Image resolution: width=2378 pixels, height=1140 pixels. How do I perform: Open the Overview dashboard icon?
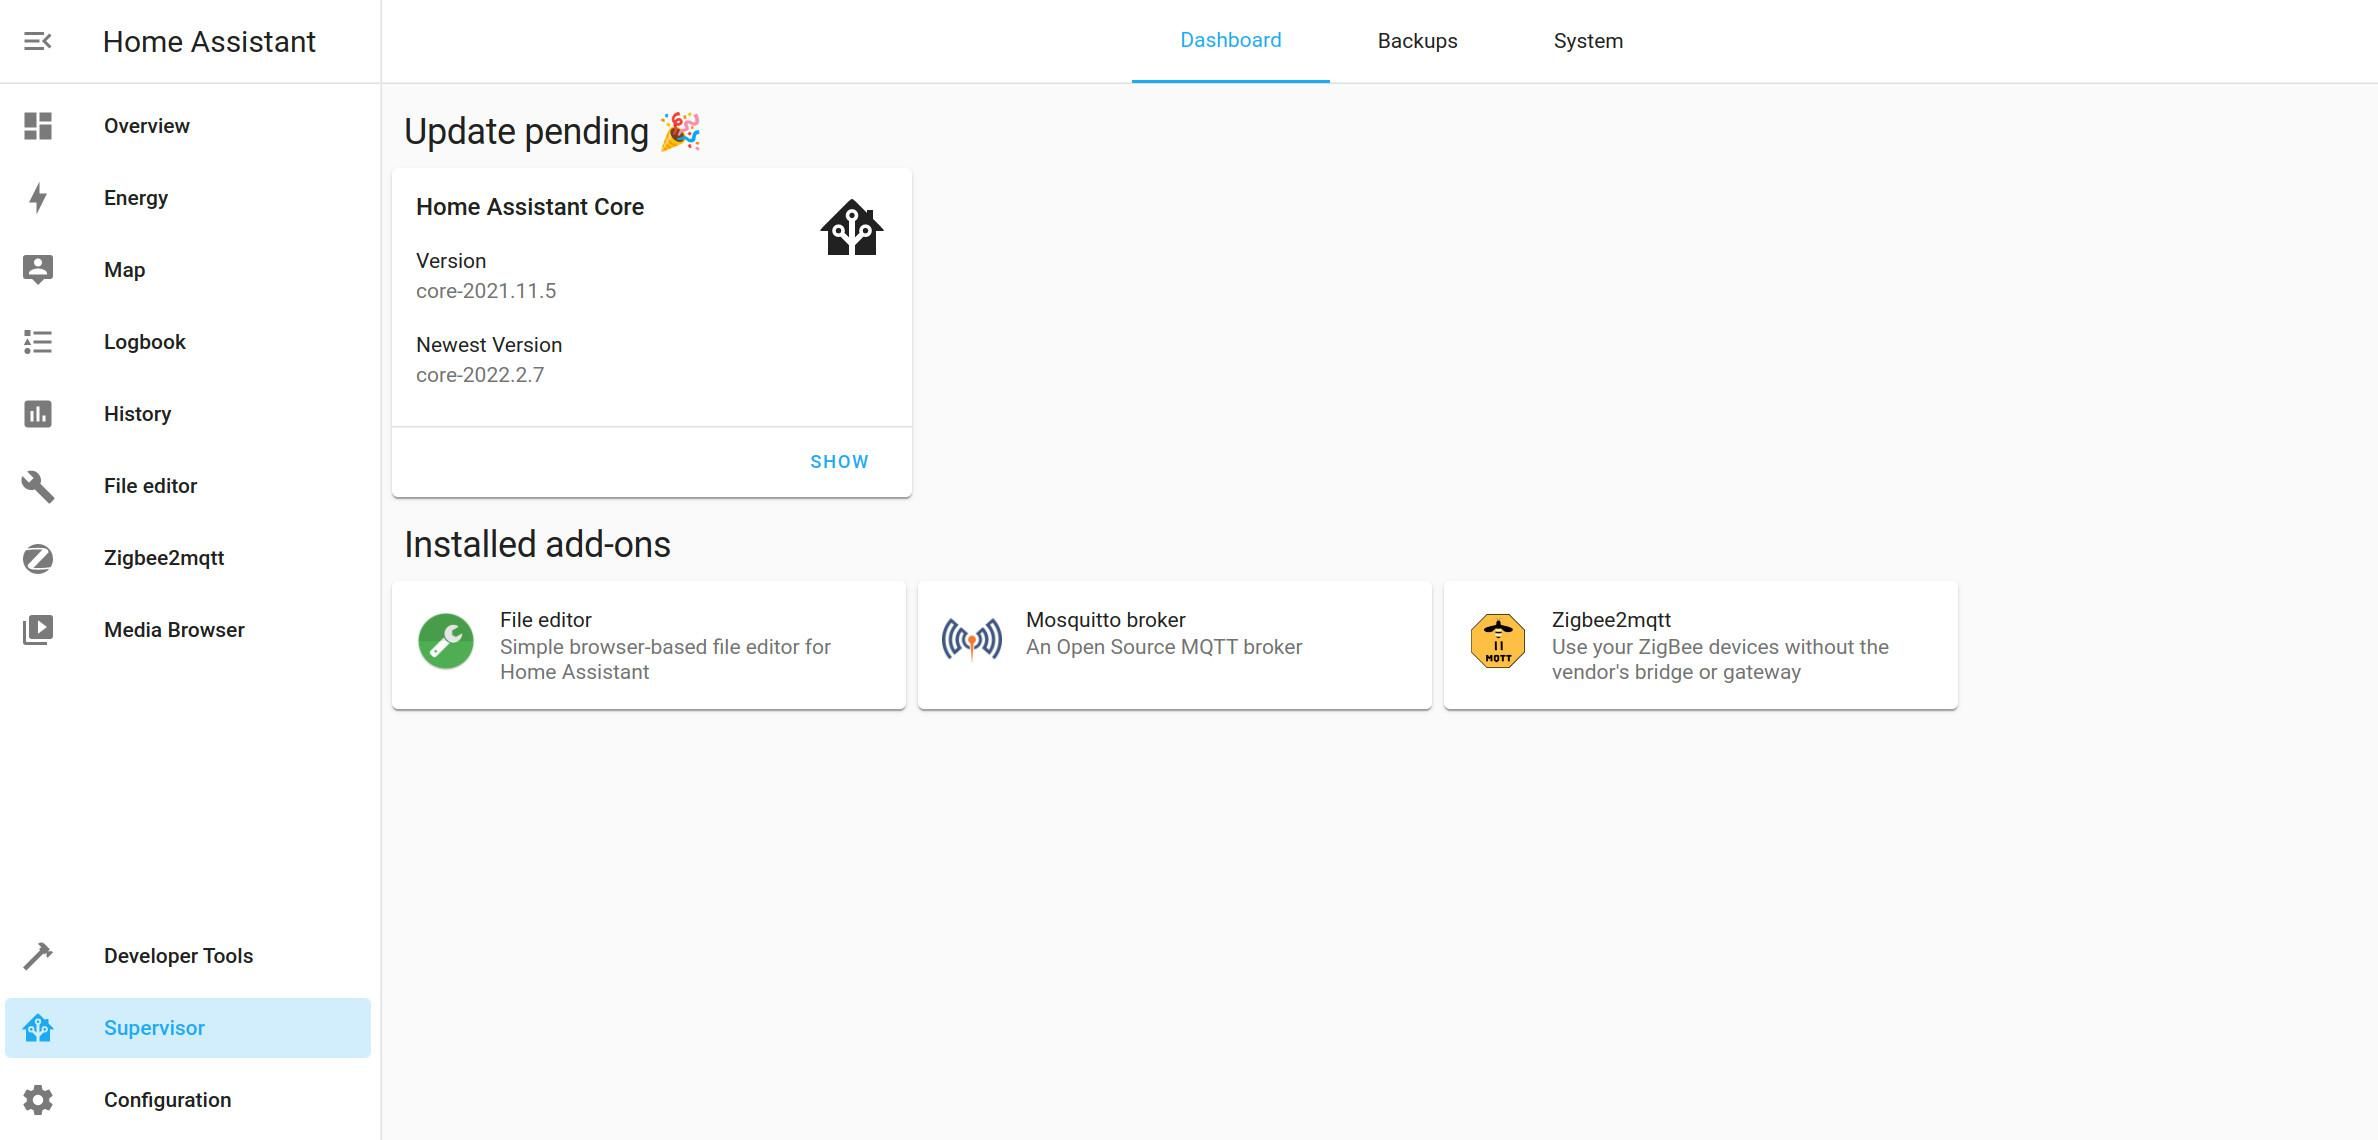38,126
